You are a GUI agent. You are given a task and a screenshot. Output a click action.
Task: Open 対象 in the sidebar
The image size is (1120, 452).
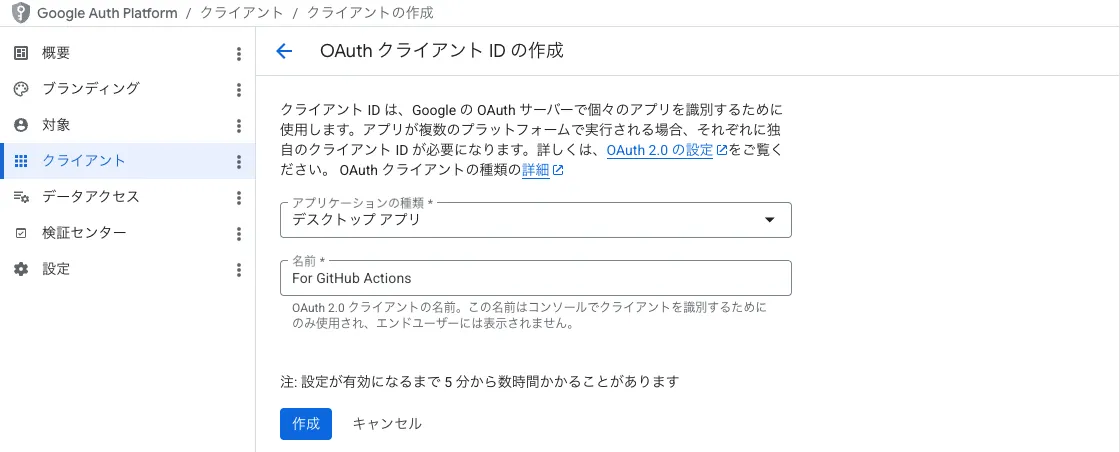click(128, 125)
